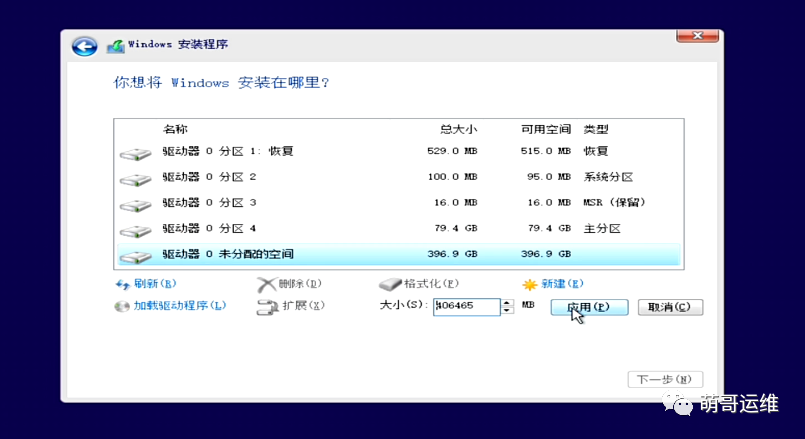
Task: Click the 刷新(R) link
Action: pos(155,283)
